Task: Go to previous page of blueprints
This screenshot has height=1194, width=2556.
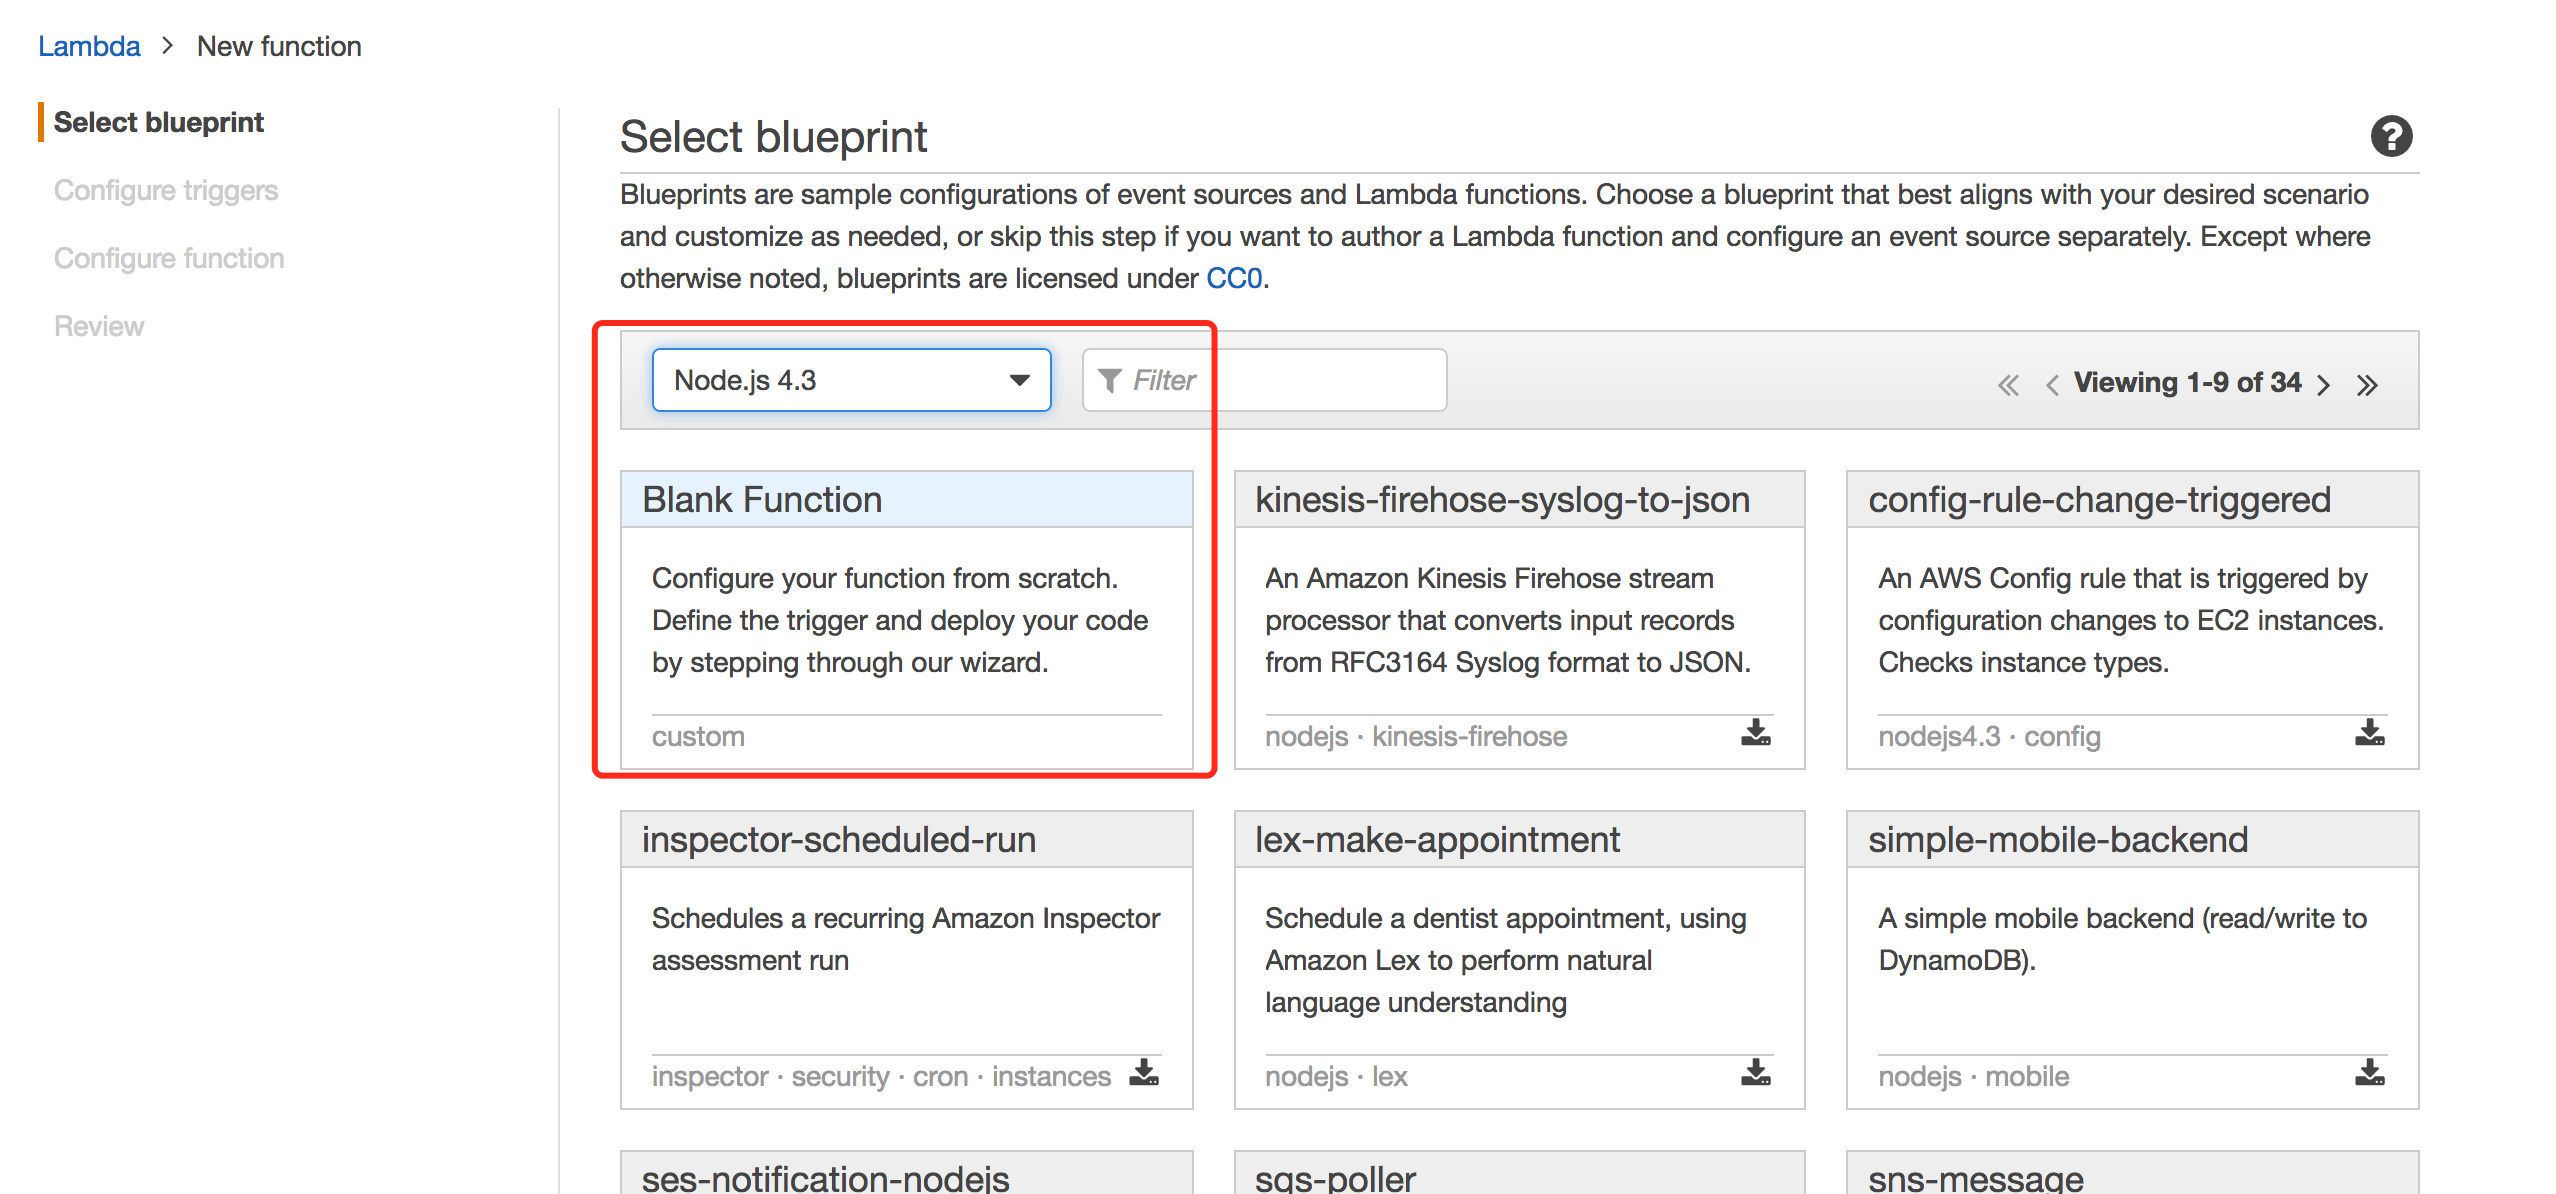Action: [x=2051, y=385]
